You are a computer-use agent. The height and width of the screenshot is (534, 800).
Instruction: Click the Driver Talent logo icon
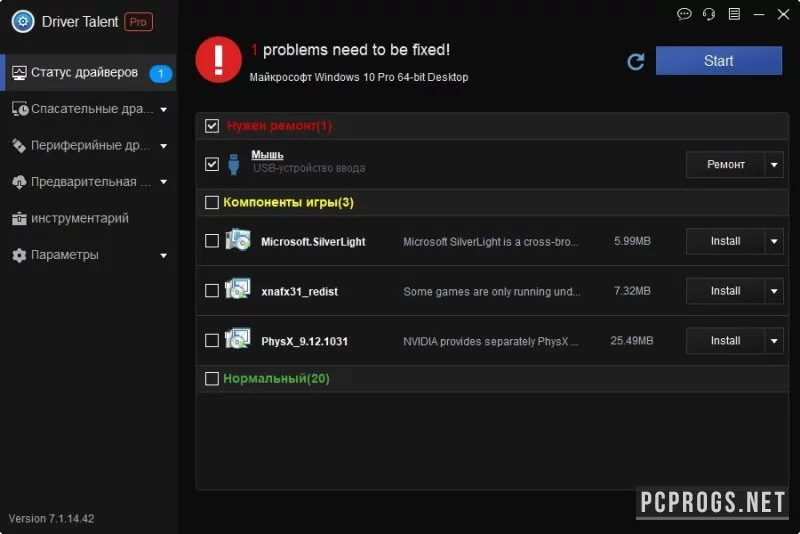23,21
